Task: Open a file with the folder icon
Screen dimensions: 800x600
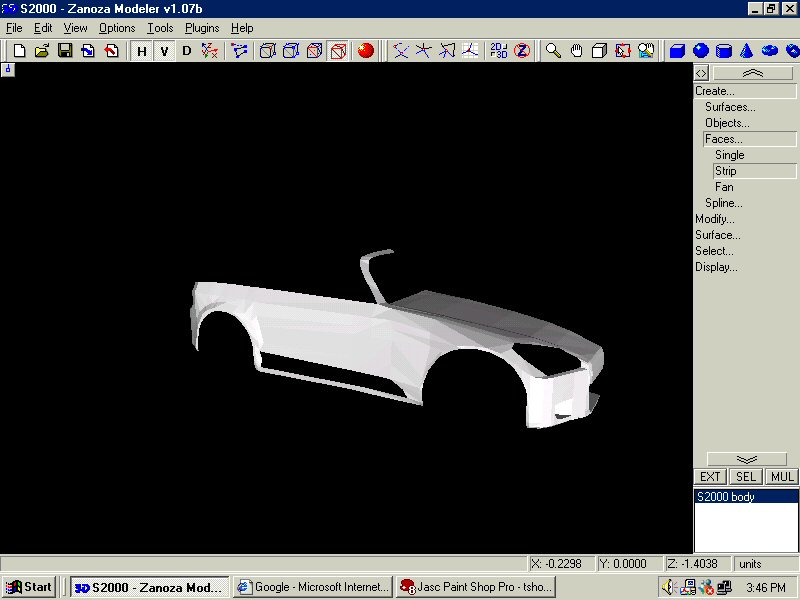Action: [x=42, y=51]
